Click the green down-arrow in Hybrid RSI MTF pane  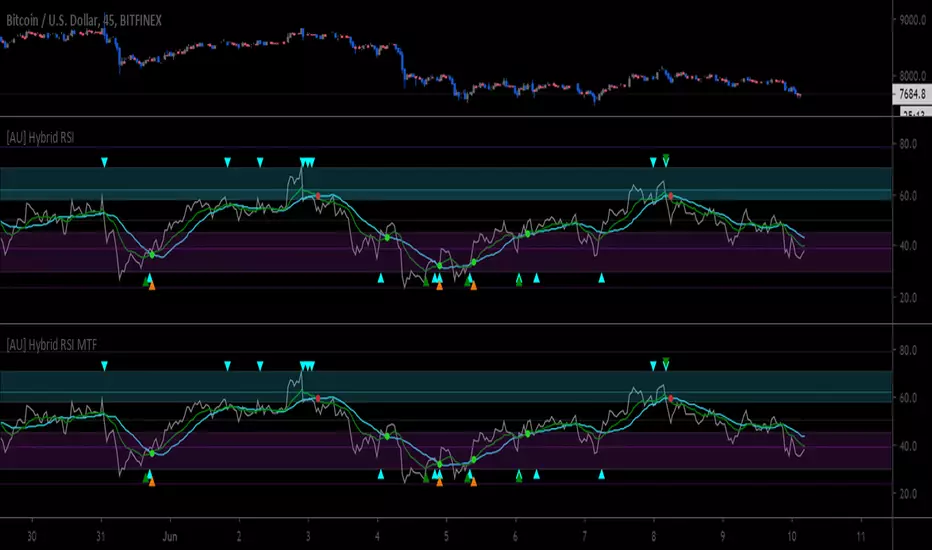(x=666, y=362)
